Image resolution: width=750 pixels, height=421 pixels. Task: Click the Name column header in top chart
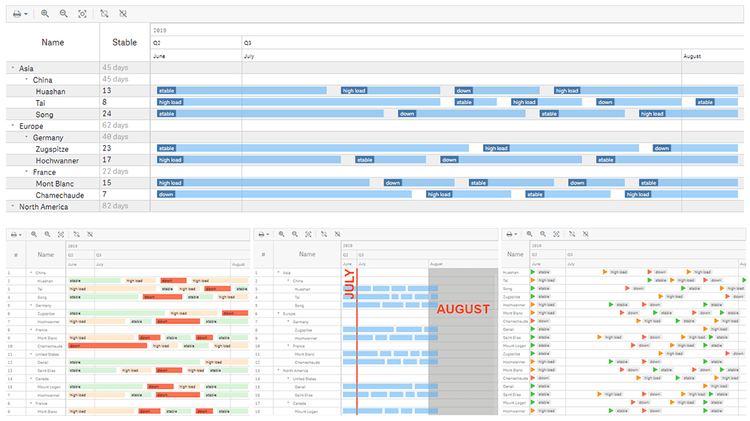pyautogui.click(x=52, y=43)
